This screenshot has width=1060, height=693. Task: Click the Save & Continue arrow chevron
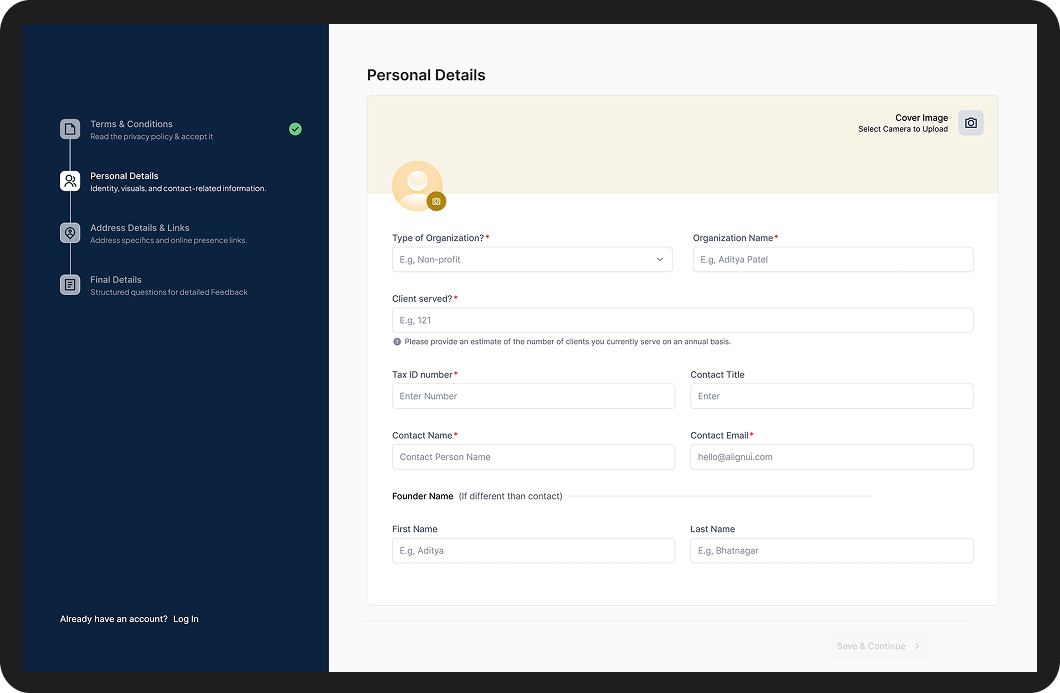tap(917, 646)
